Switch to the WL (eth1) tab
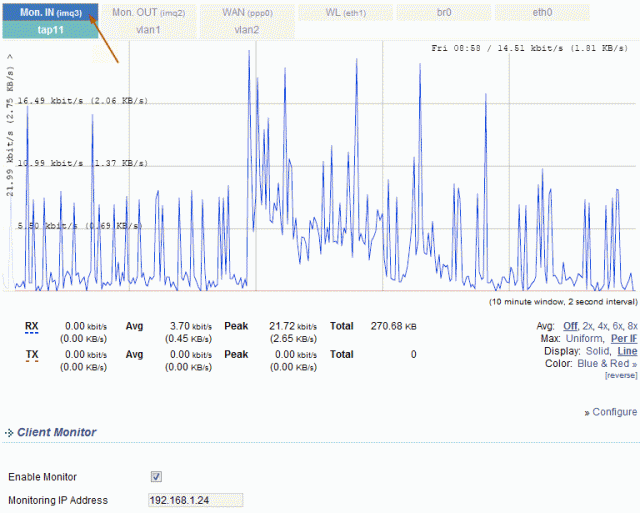Screen dimensions: 640x513 click(345, 13)
